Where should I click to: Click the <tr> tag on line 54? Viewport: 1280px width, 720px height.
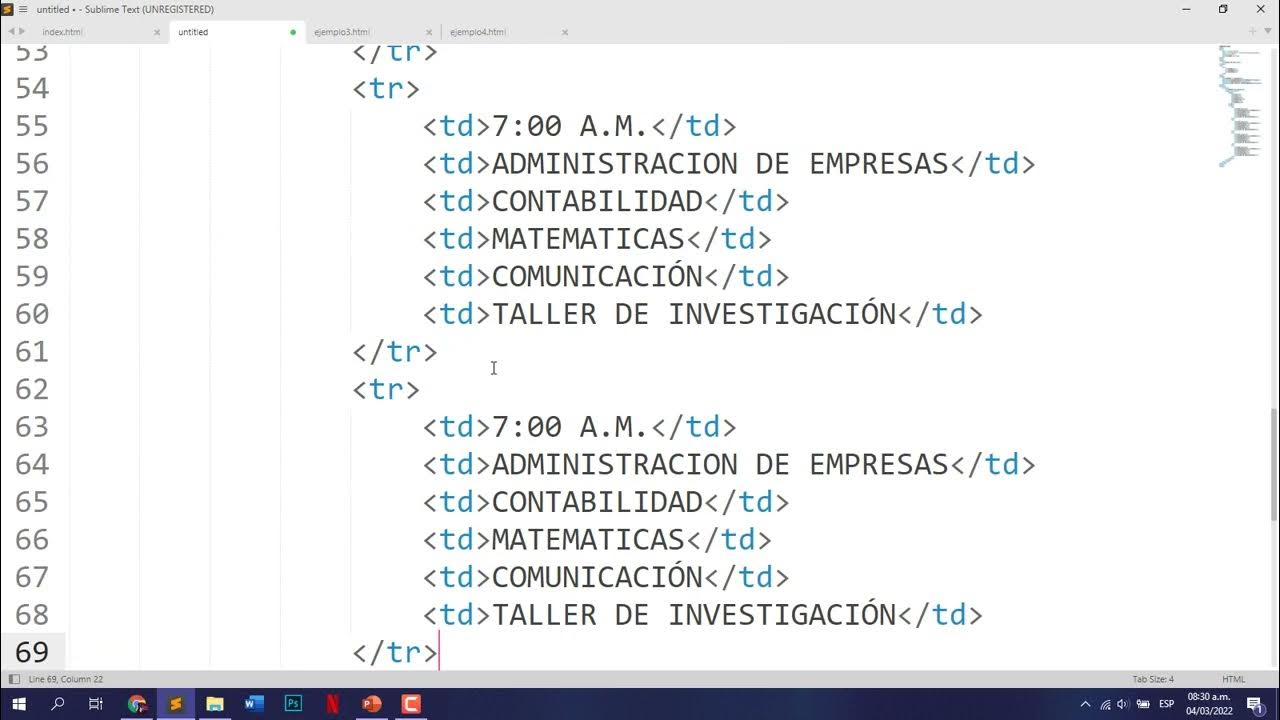pos(386,88)
